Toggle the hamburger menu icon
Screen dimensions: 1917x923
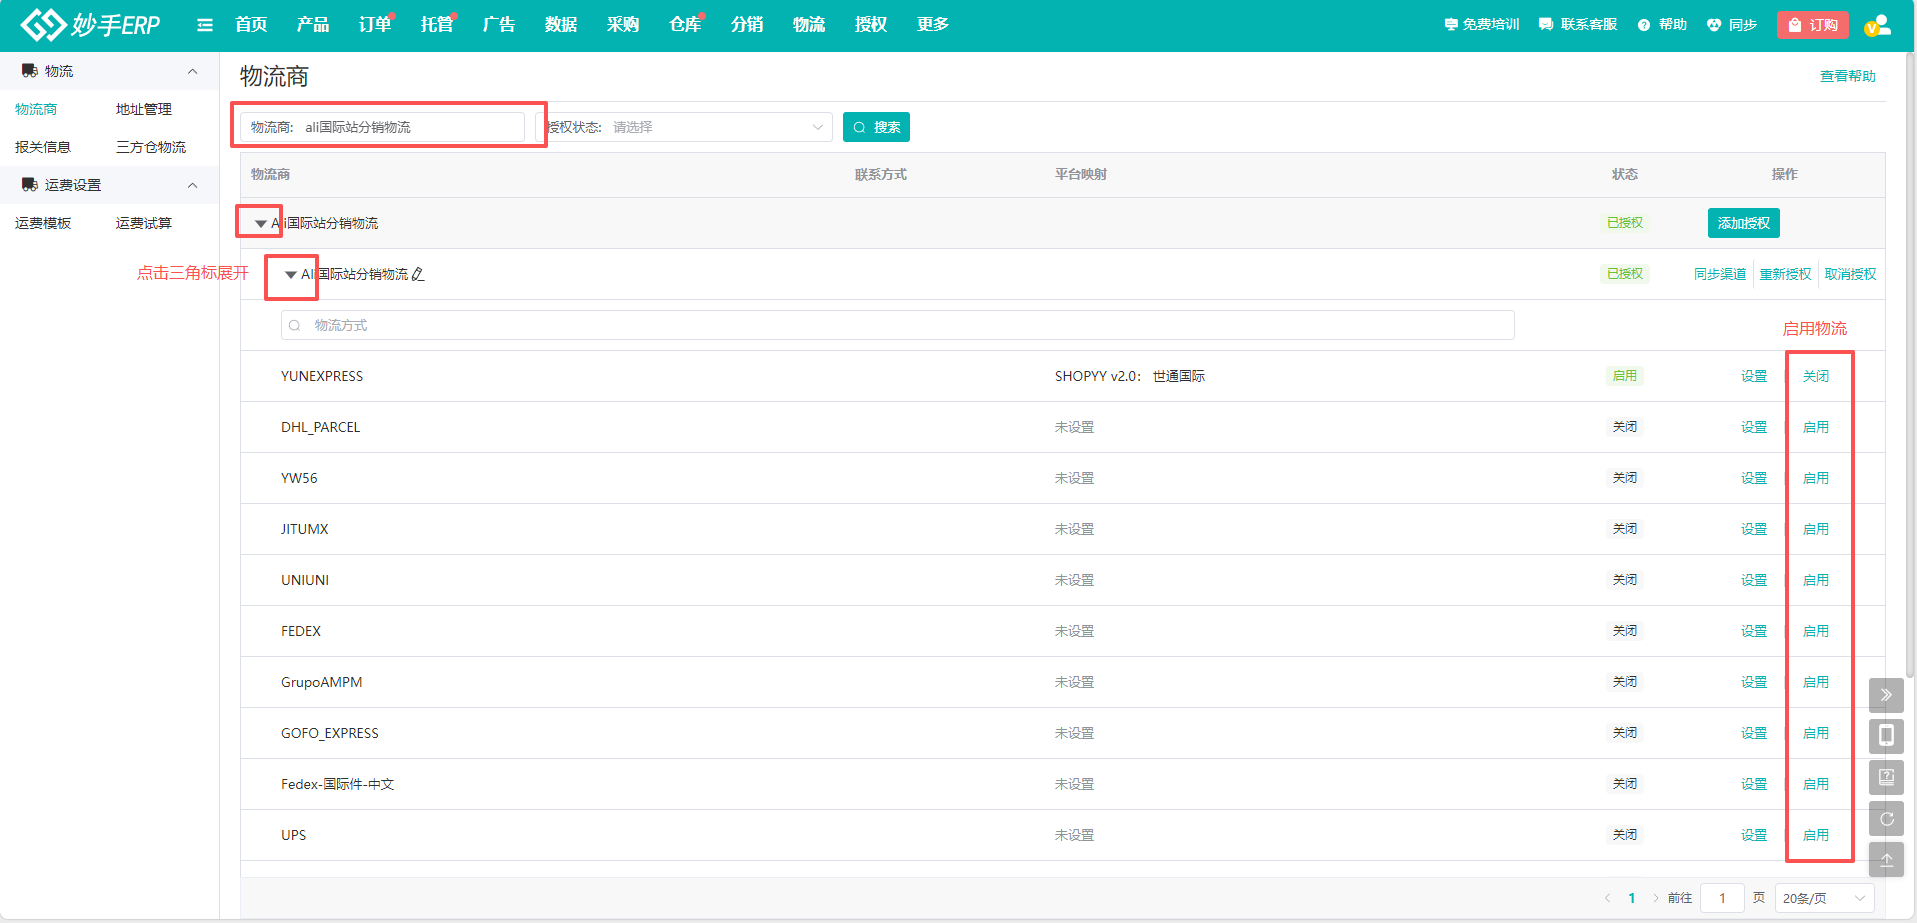pos(205,25)
